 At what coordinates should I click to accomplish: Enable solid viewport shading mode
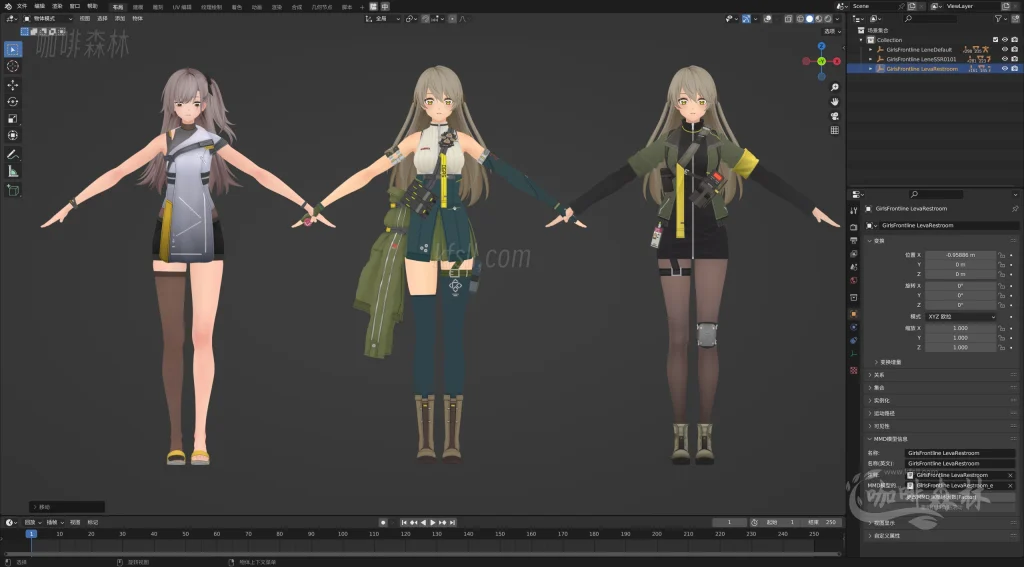(x=809, y=19)
